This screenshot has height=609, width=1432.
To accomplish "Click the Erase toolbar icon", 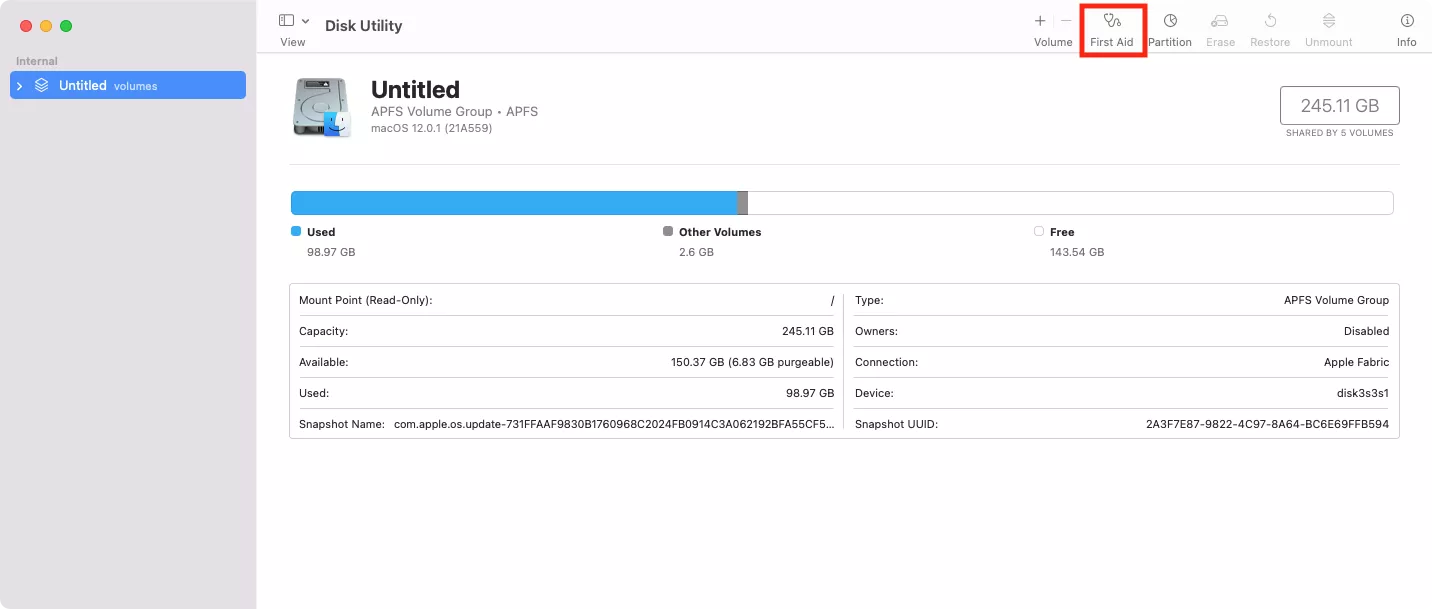I will [1220, 21].
